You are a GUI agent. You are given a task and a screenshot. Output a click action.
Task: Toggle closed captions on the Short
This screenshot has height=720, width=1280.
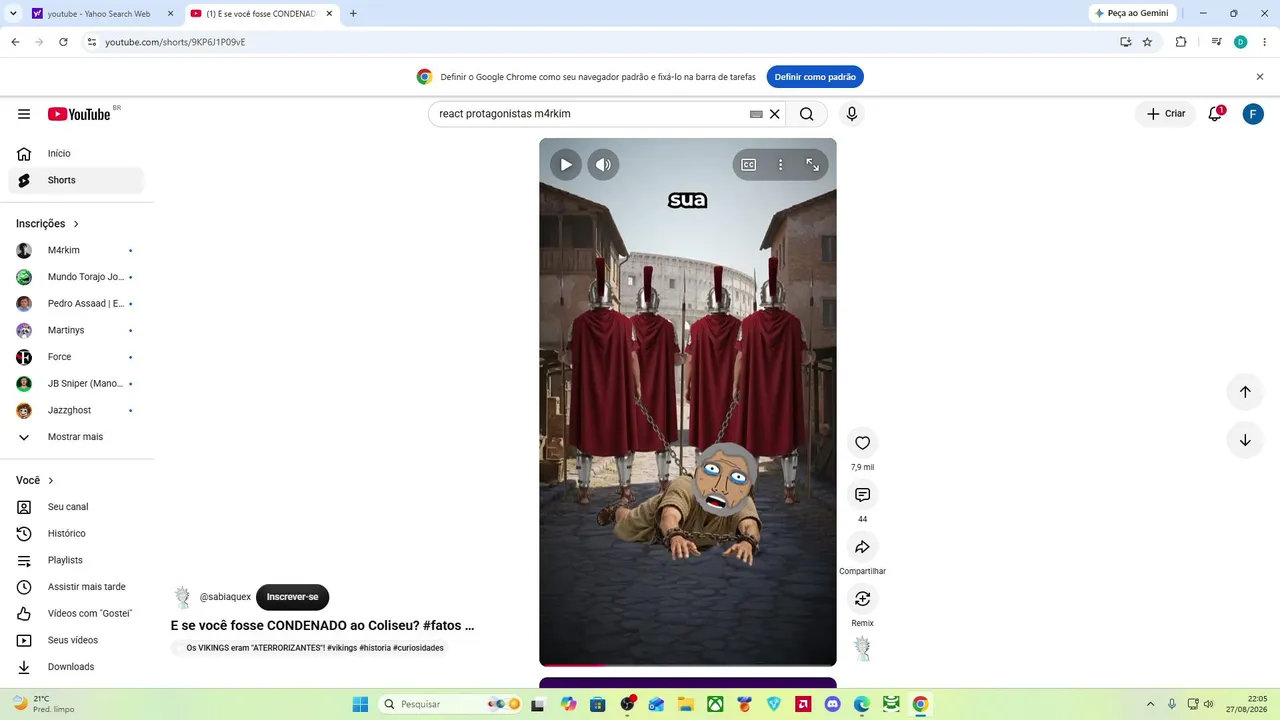pyautogui.click(x=748, y=165)
